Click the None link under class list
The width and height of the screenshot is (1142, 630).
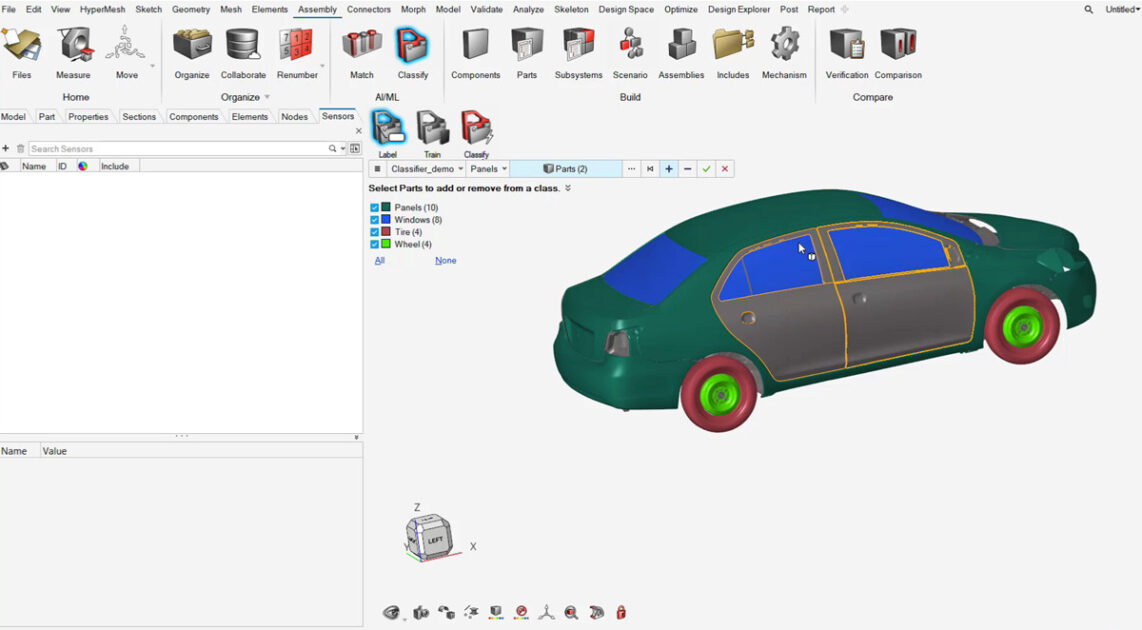(445, 261)
